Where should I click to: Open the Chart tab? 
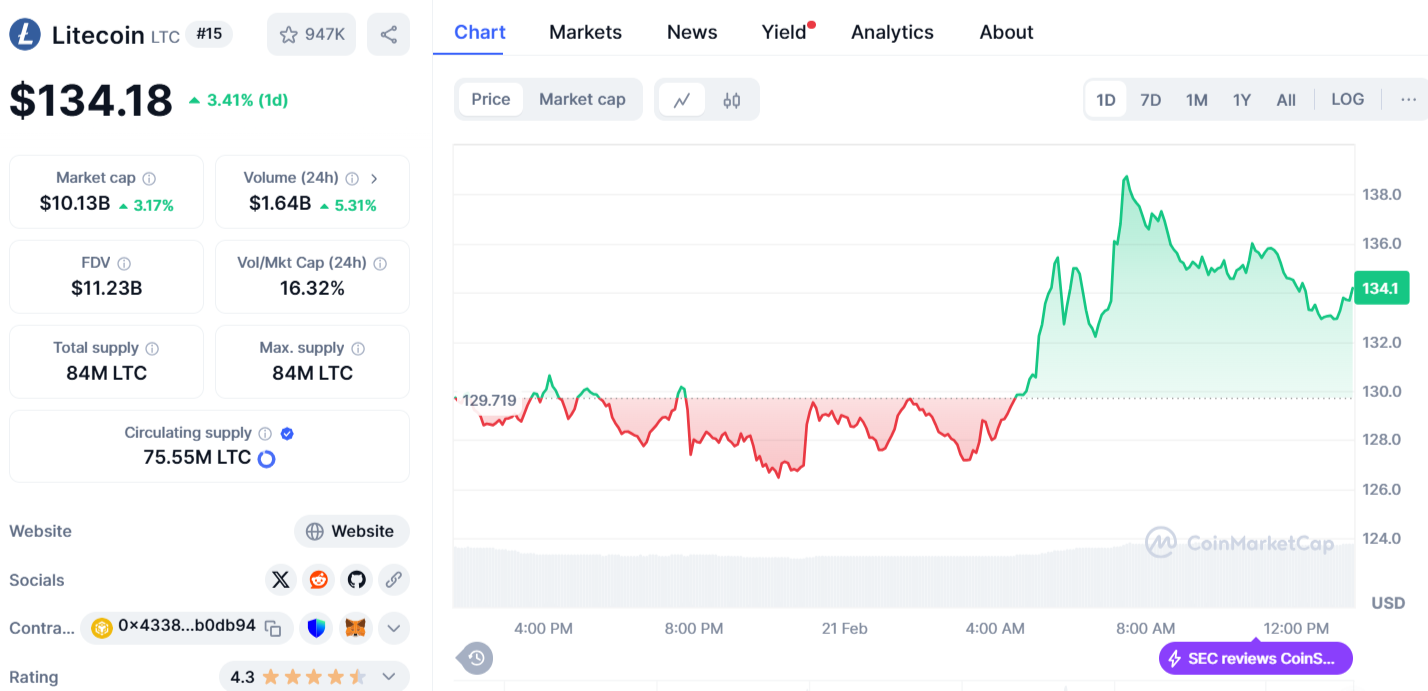pyautogui.click(x=480, y=32)
